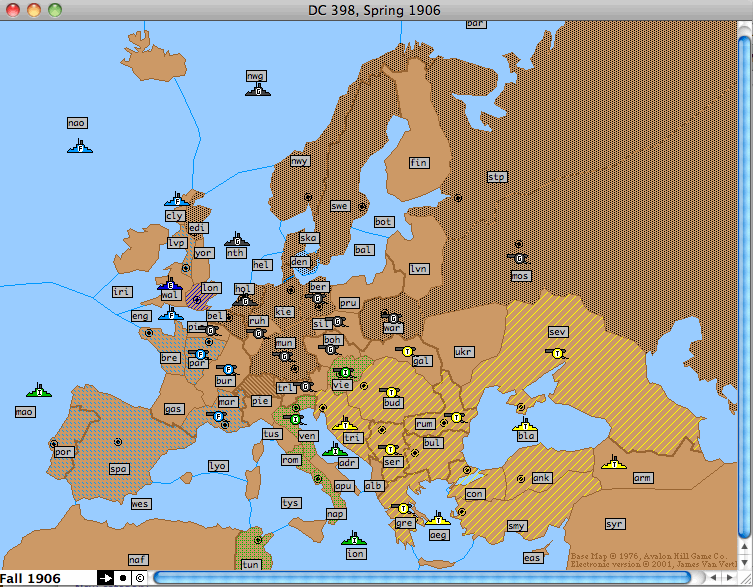Click the English fleet at wal
This screenshot has width=753, height=587.
[x=170, y=284]
